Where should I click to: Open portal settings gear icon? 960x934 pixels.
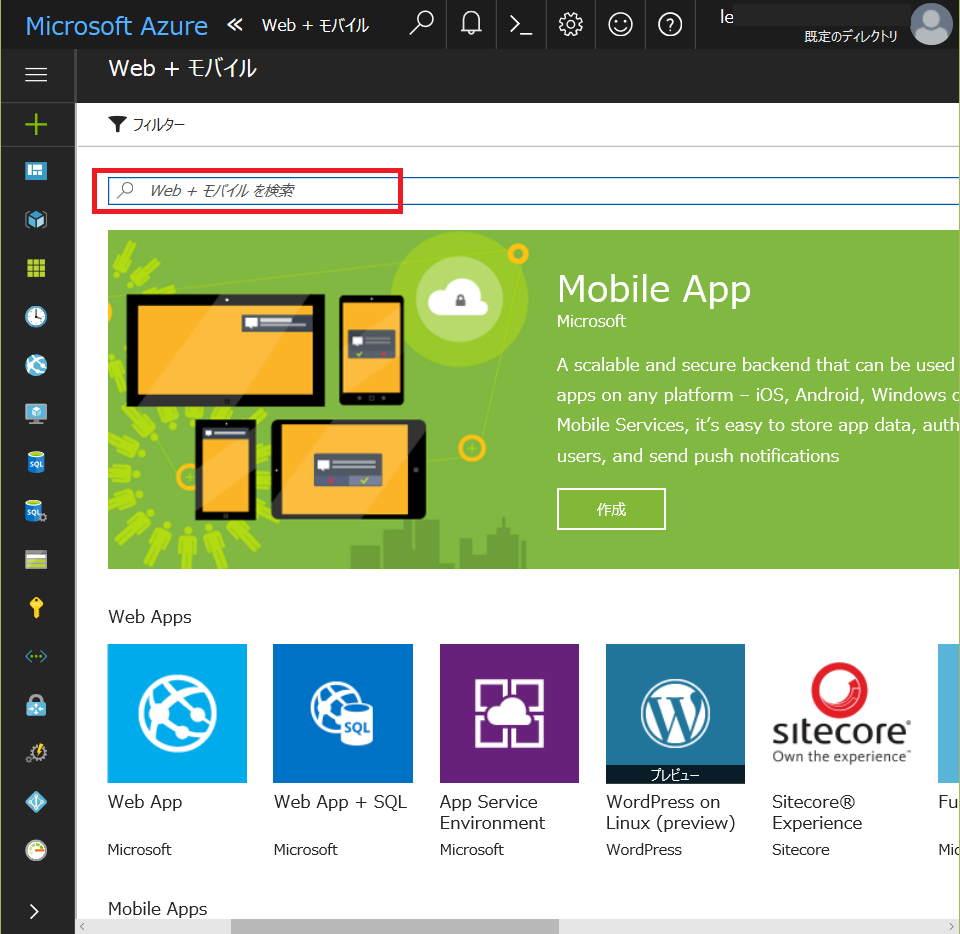point(571,24)
